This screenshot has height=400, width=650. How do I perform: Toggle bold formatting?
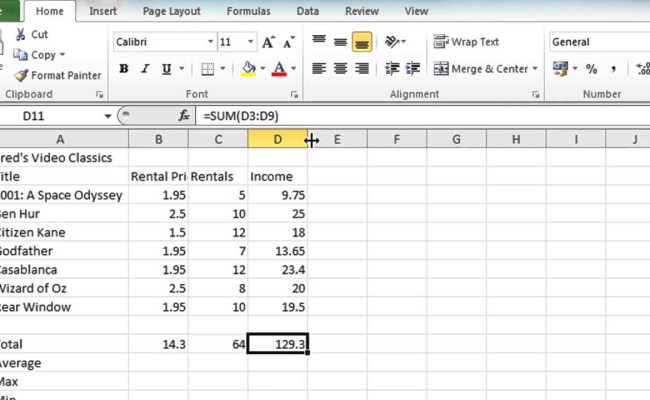(x=124, y=68)
